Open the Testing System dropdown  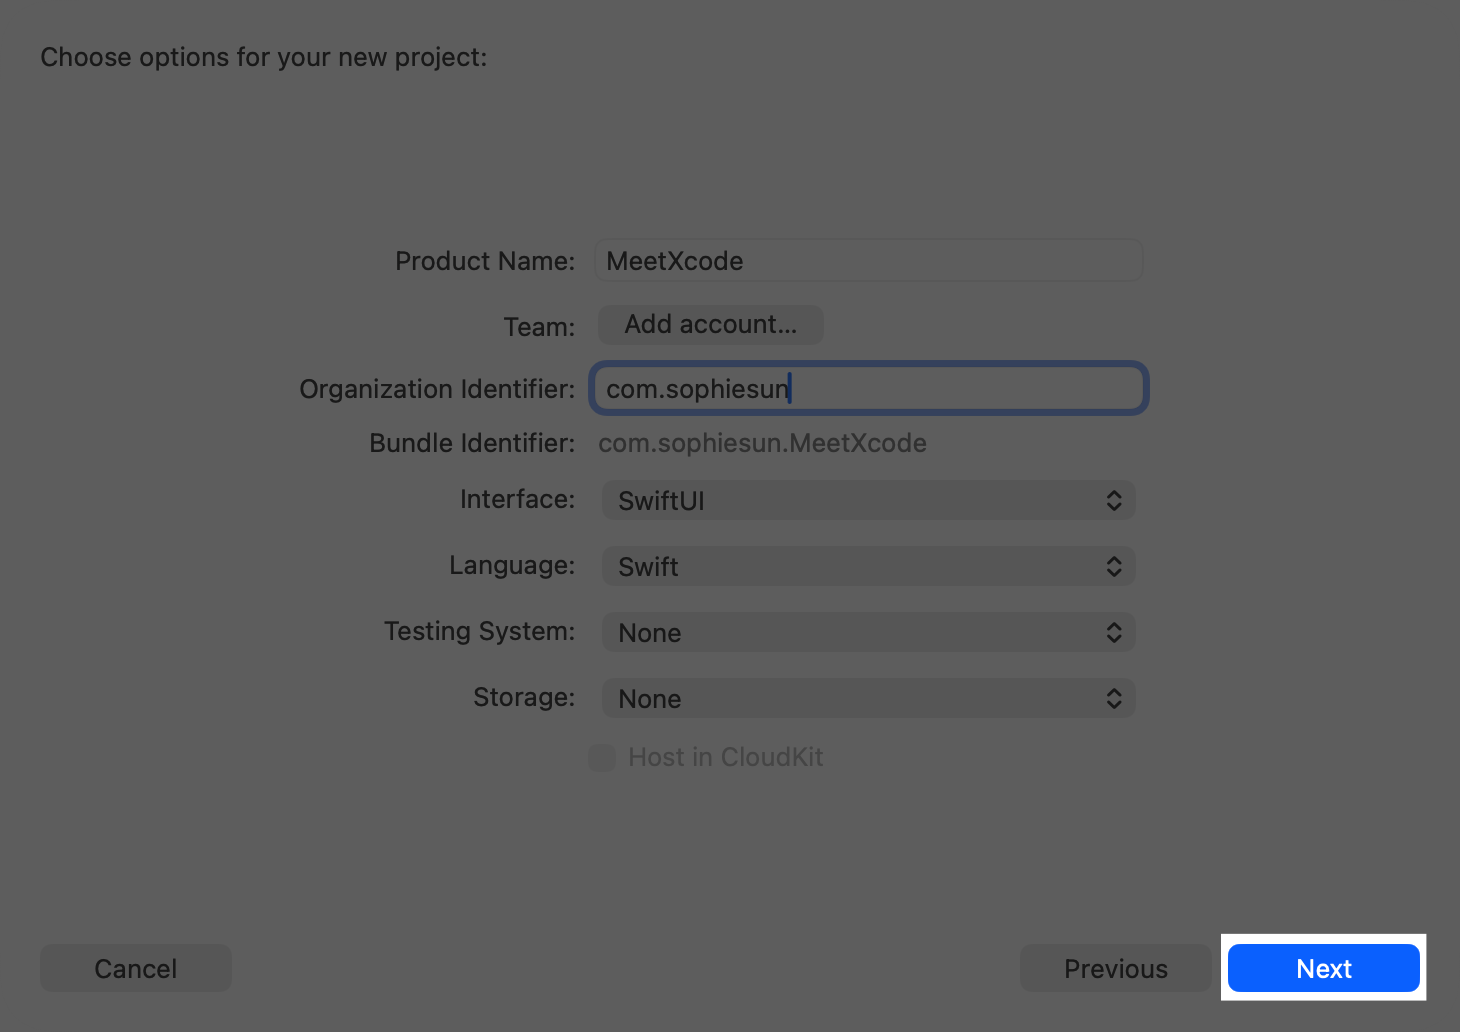point(868,632)
